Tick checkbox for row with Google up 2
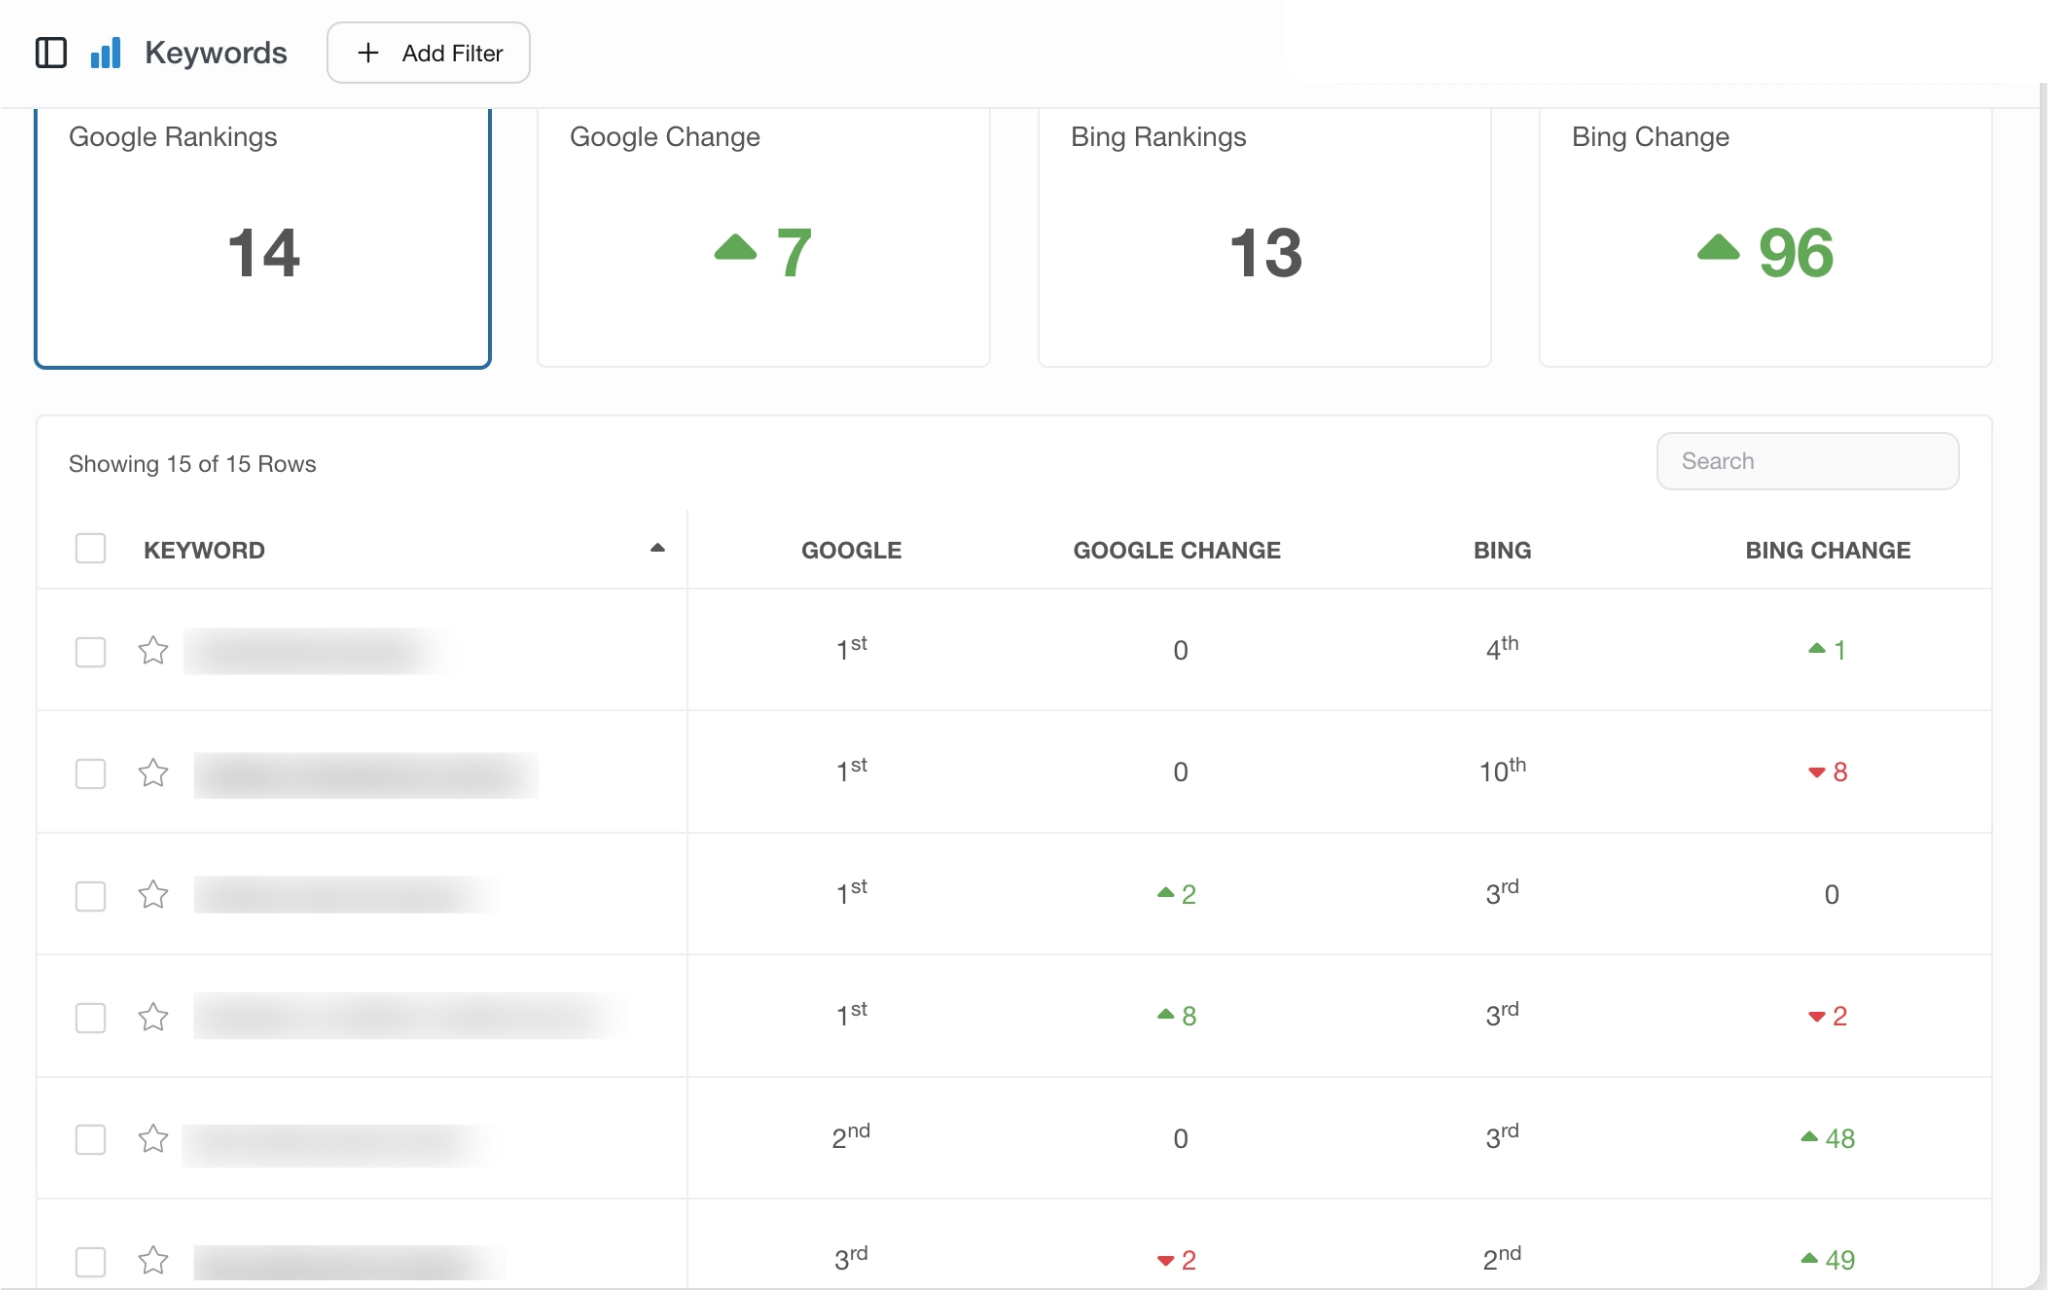 [91, 896]
